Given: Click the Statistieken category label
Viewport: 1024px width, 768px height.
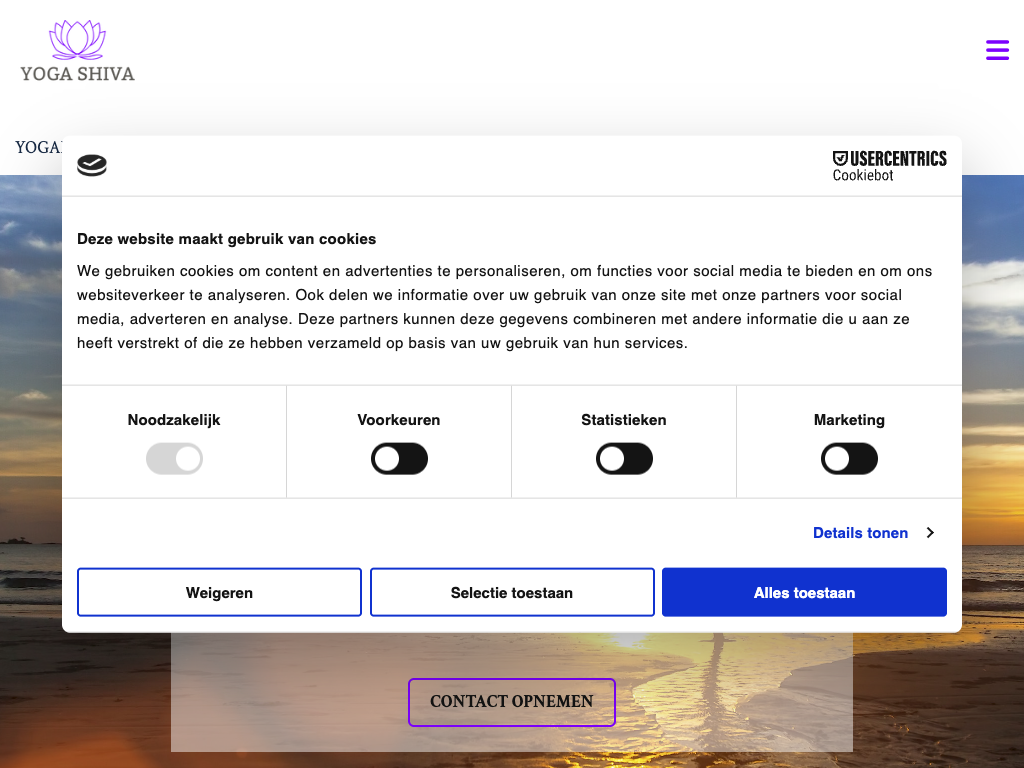Looking at the screenshot, I should pyautogui.click(x=624, y=420).
